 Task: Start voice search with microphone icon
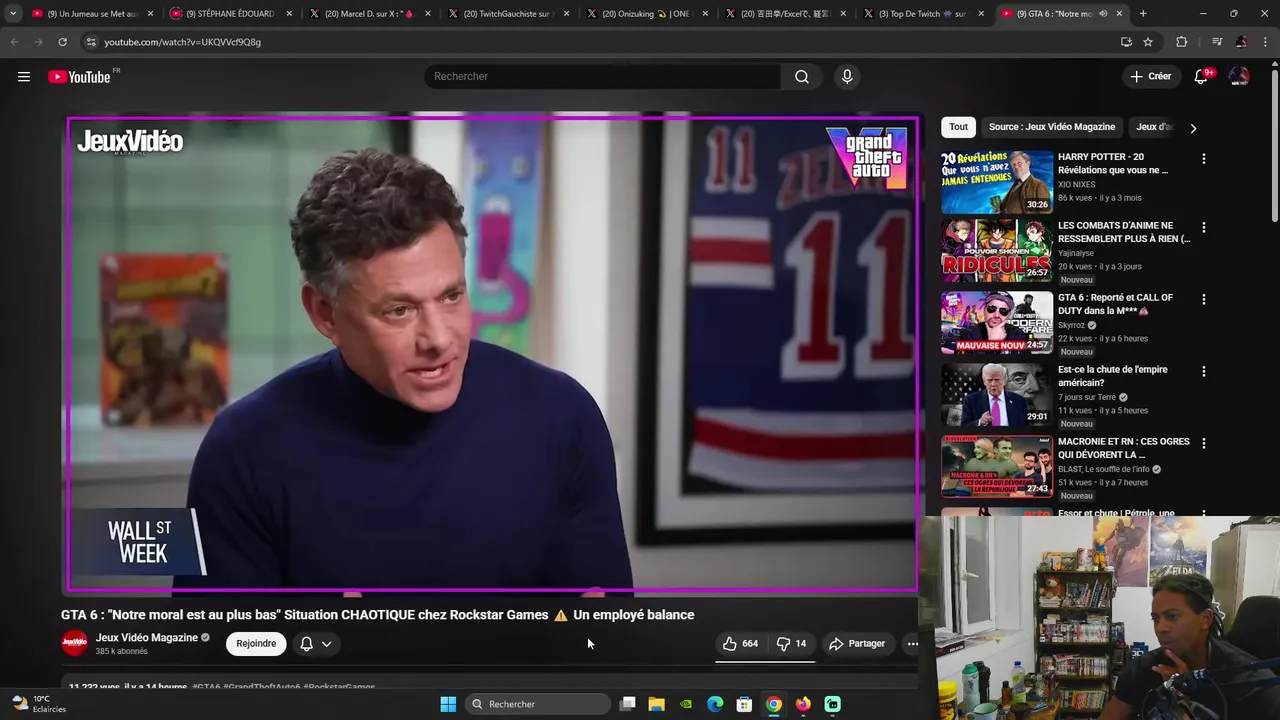tap(847, 77)
